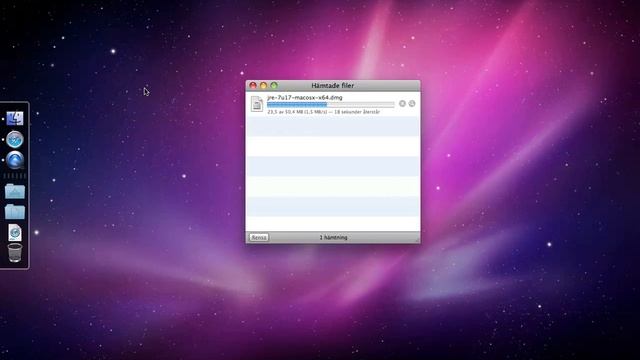Launch Safari from the dock
Image resolution: width=640 pixels, height=360 pixels.
(15, 140)
